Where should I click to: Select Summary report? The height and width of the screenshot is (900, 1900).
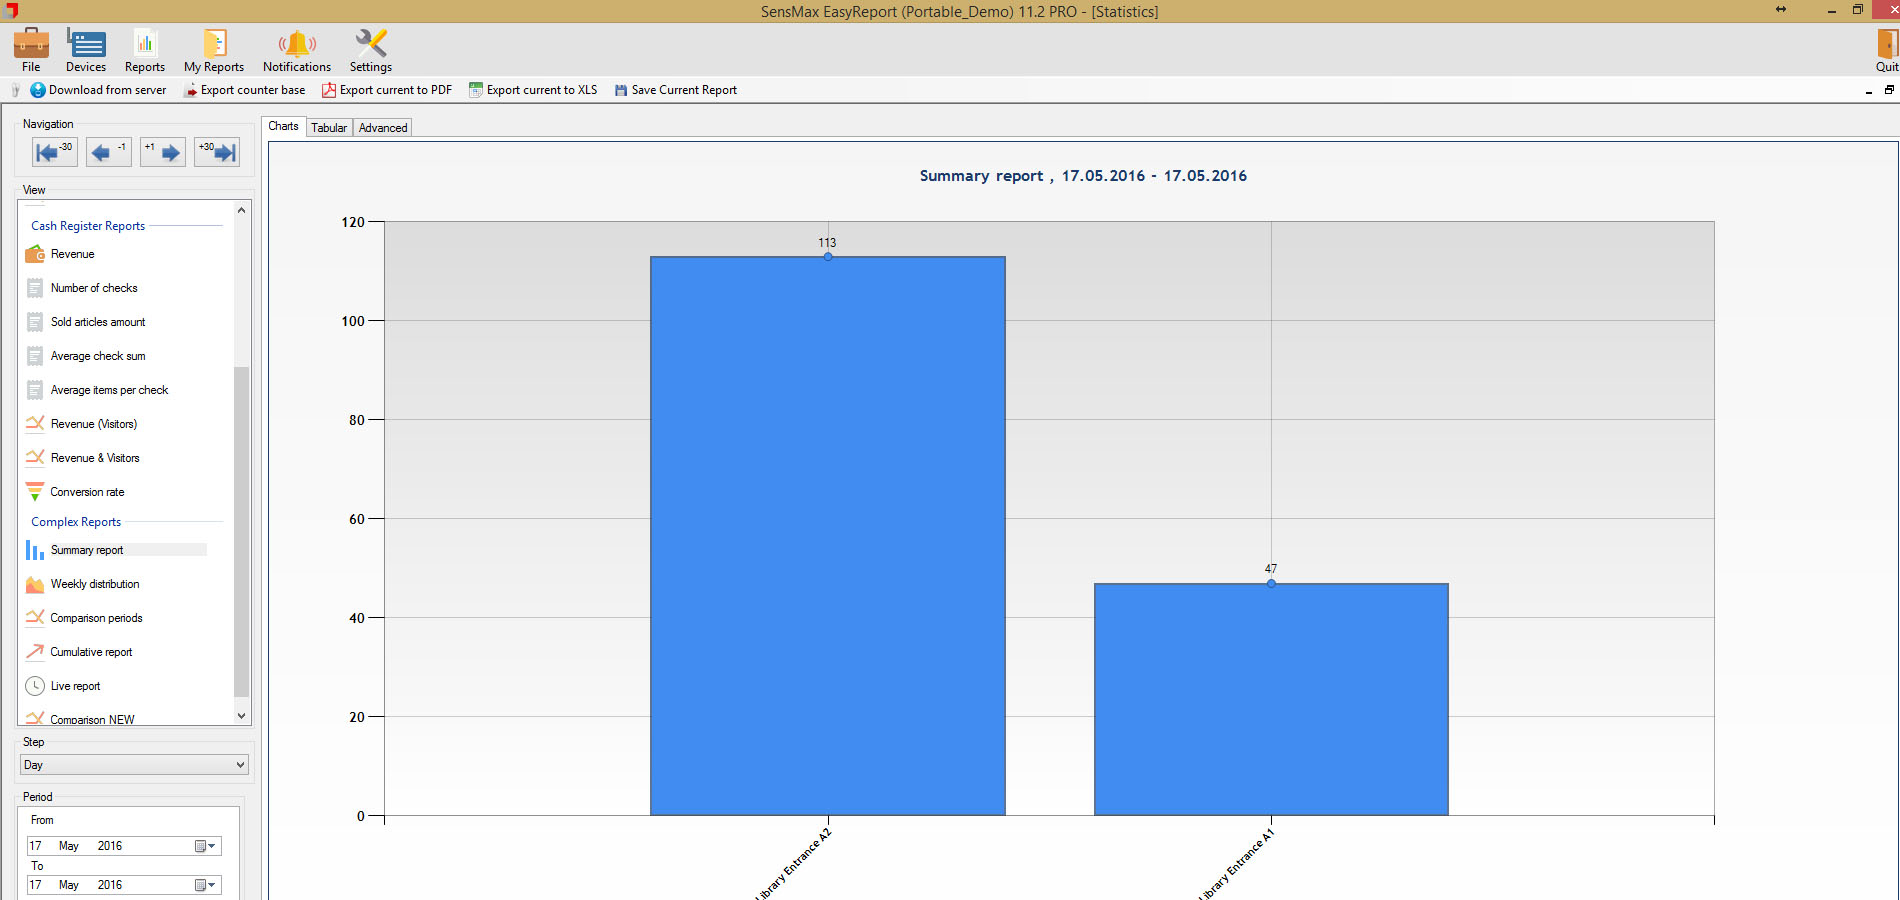click(87, 550)
